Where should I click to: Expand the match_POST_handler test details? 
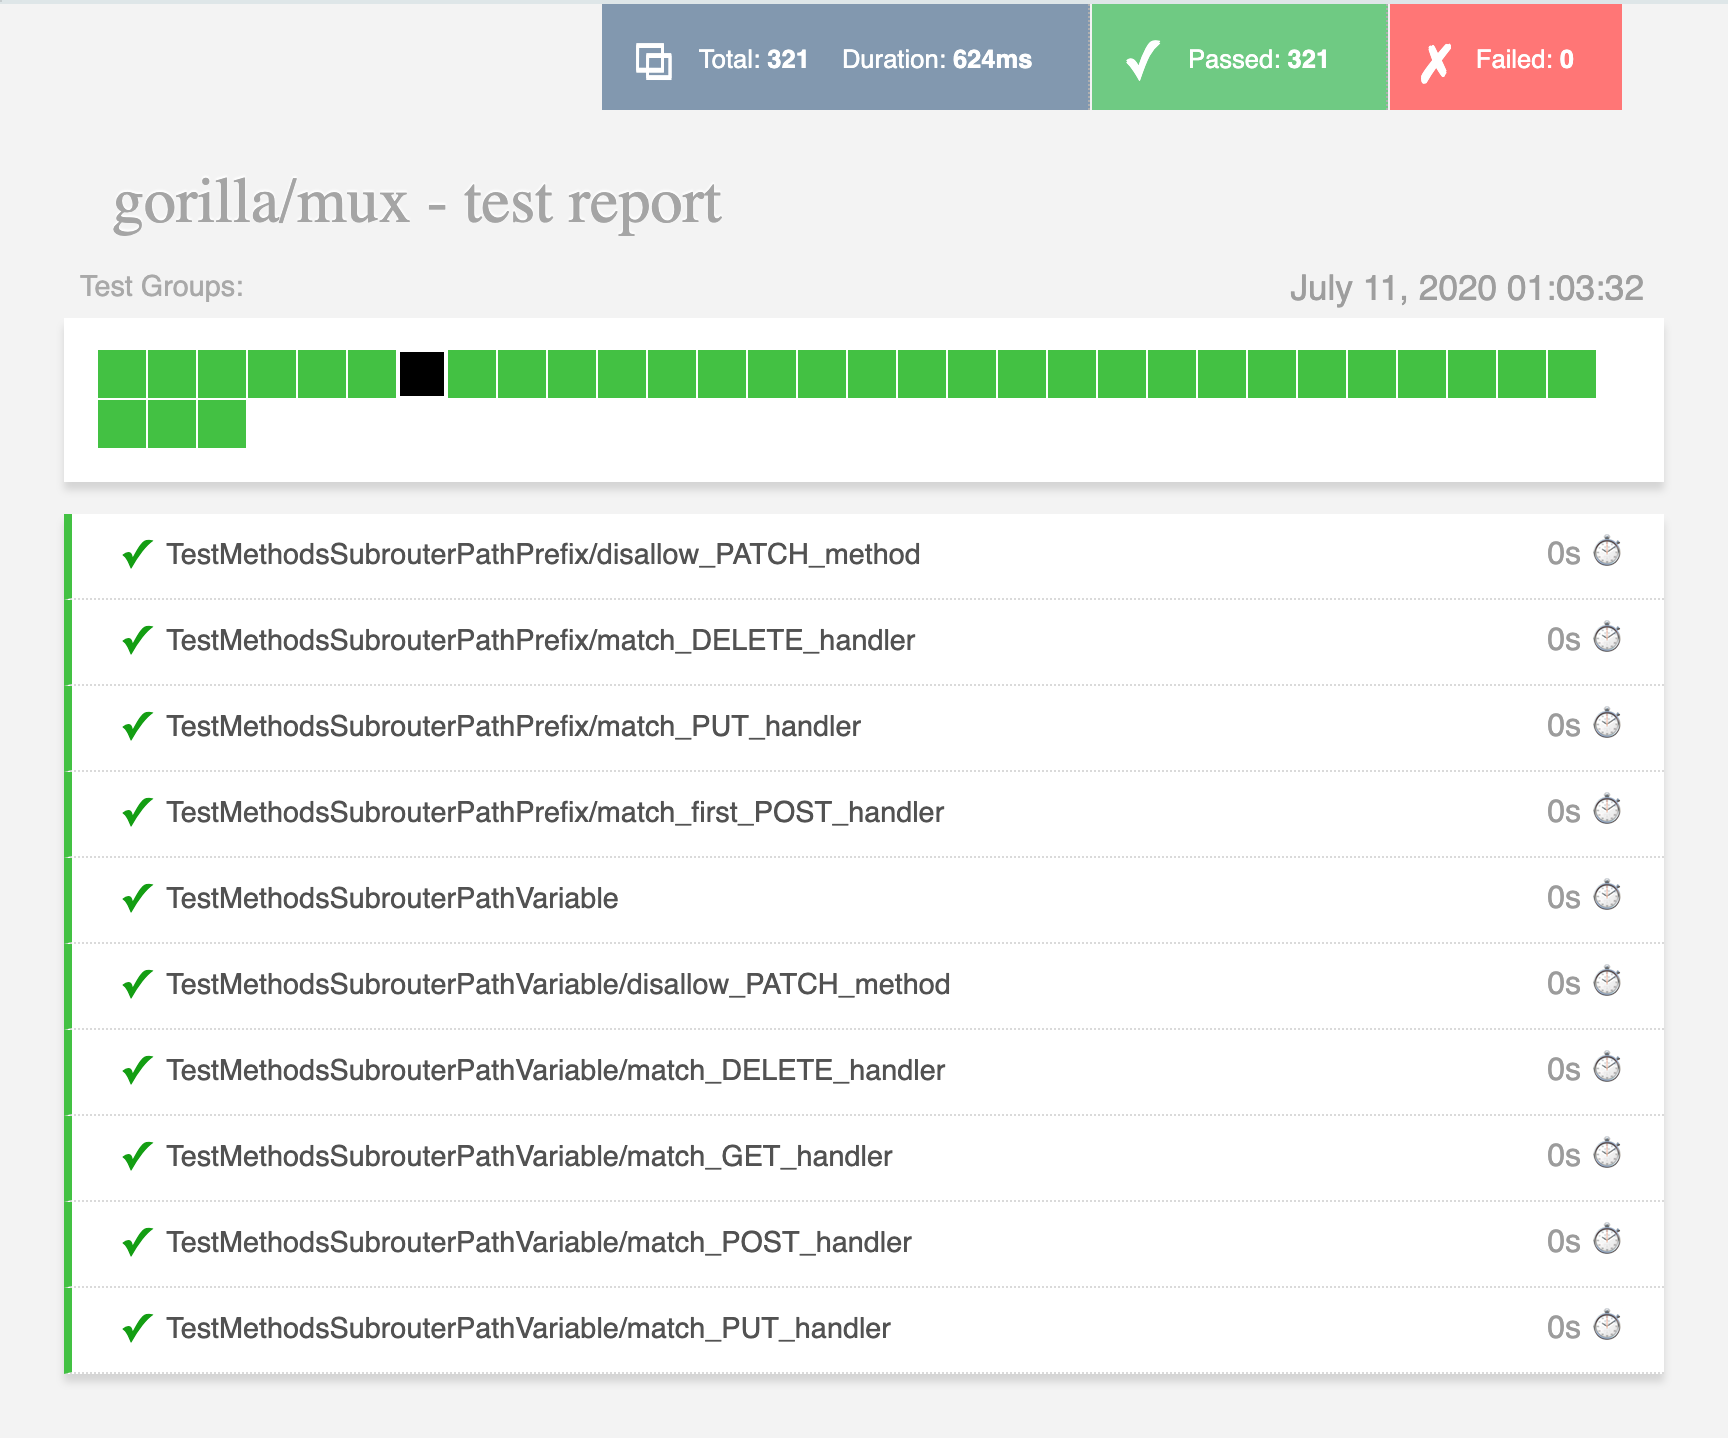[539, 1241]
